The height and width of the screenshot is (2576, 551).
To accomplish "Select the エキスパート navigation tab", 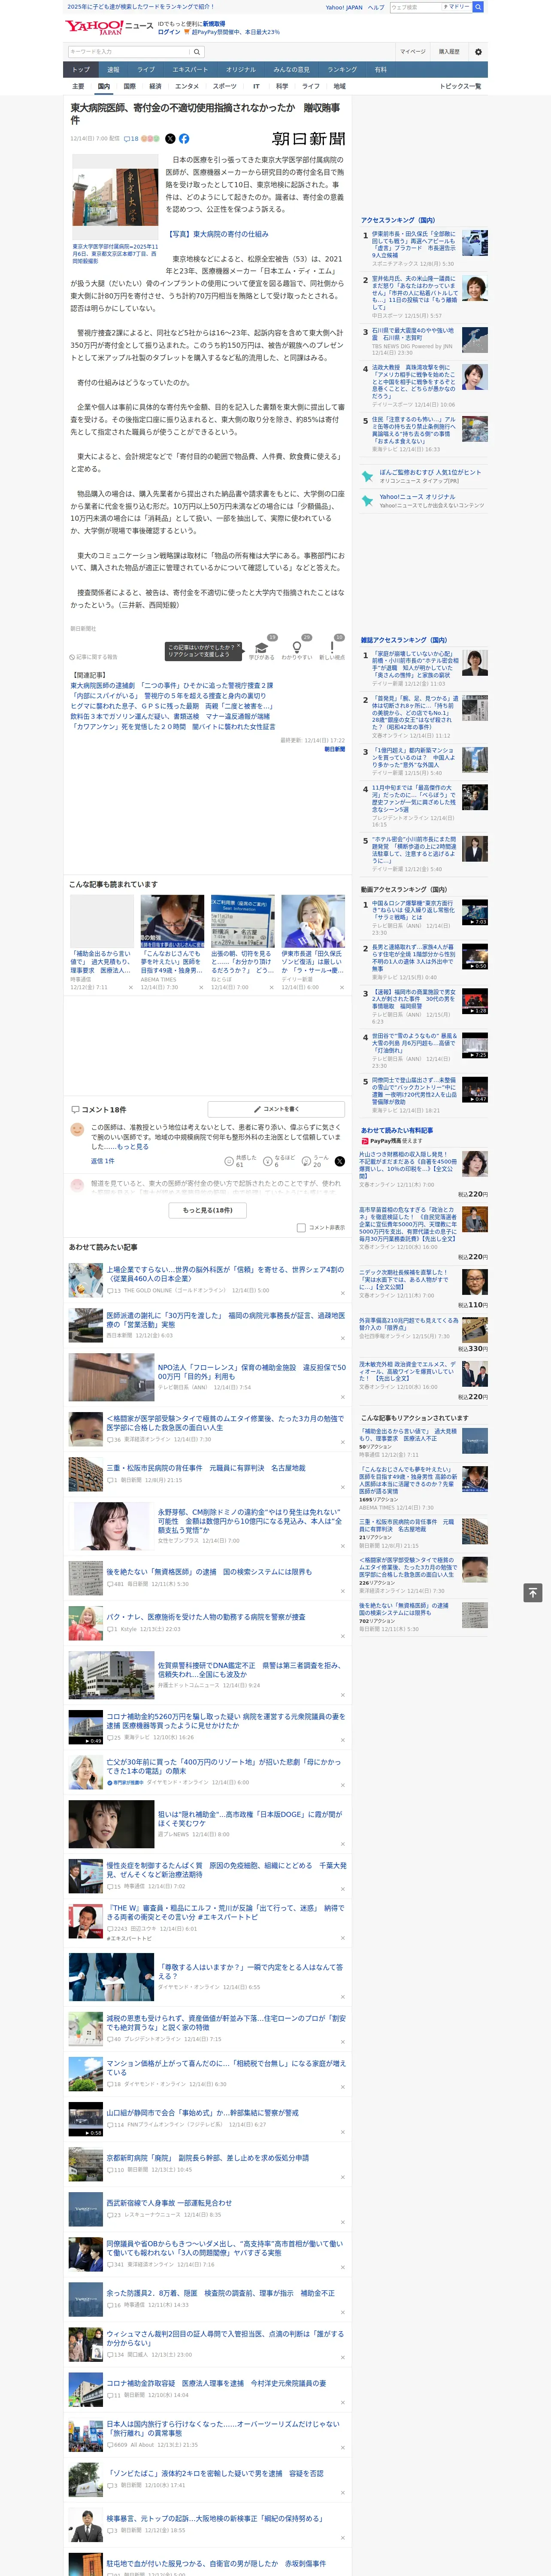I will [190, 70].
